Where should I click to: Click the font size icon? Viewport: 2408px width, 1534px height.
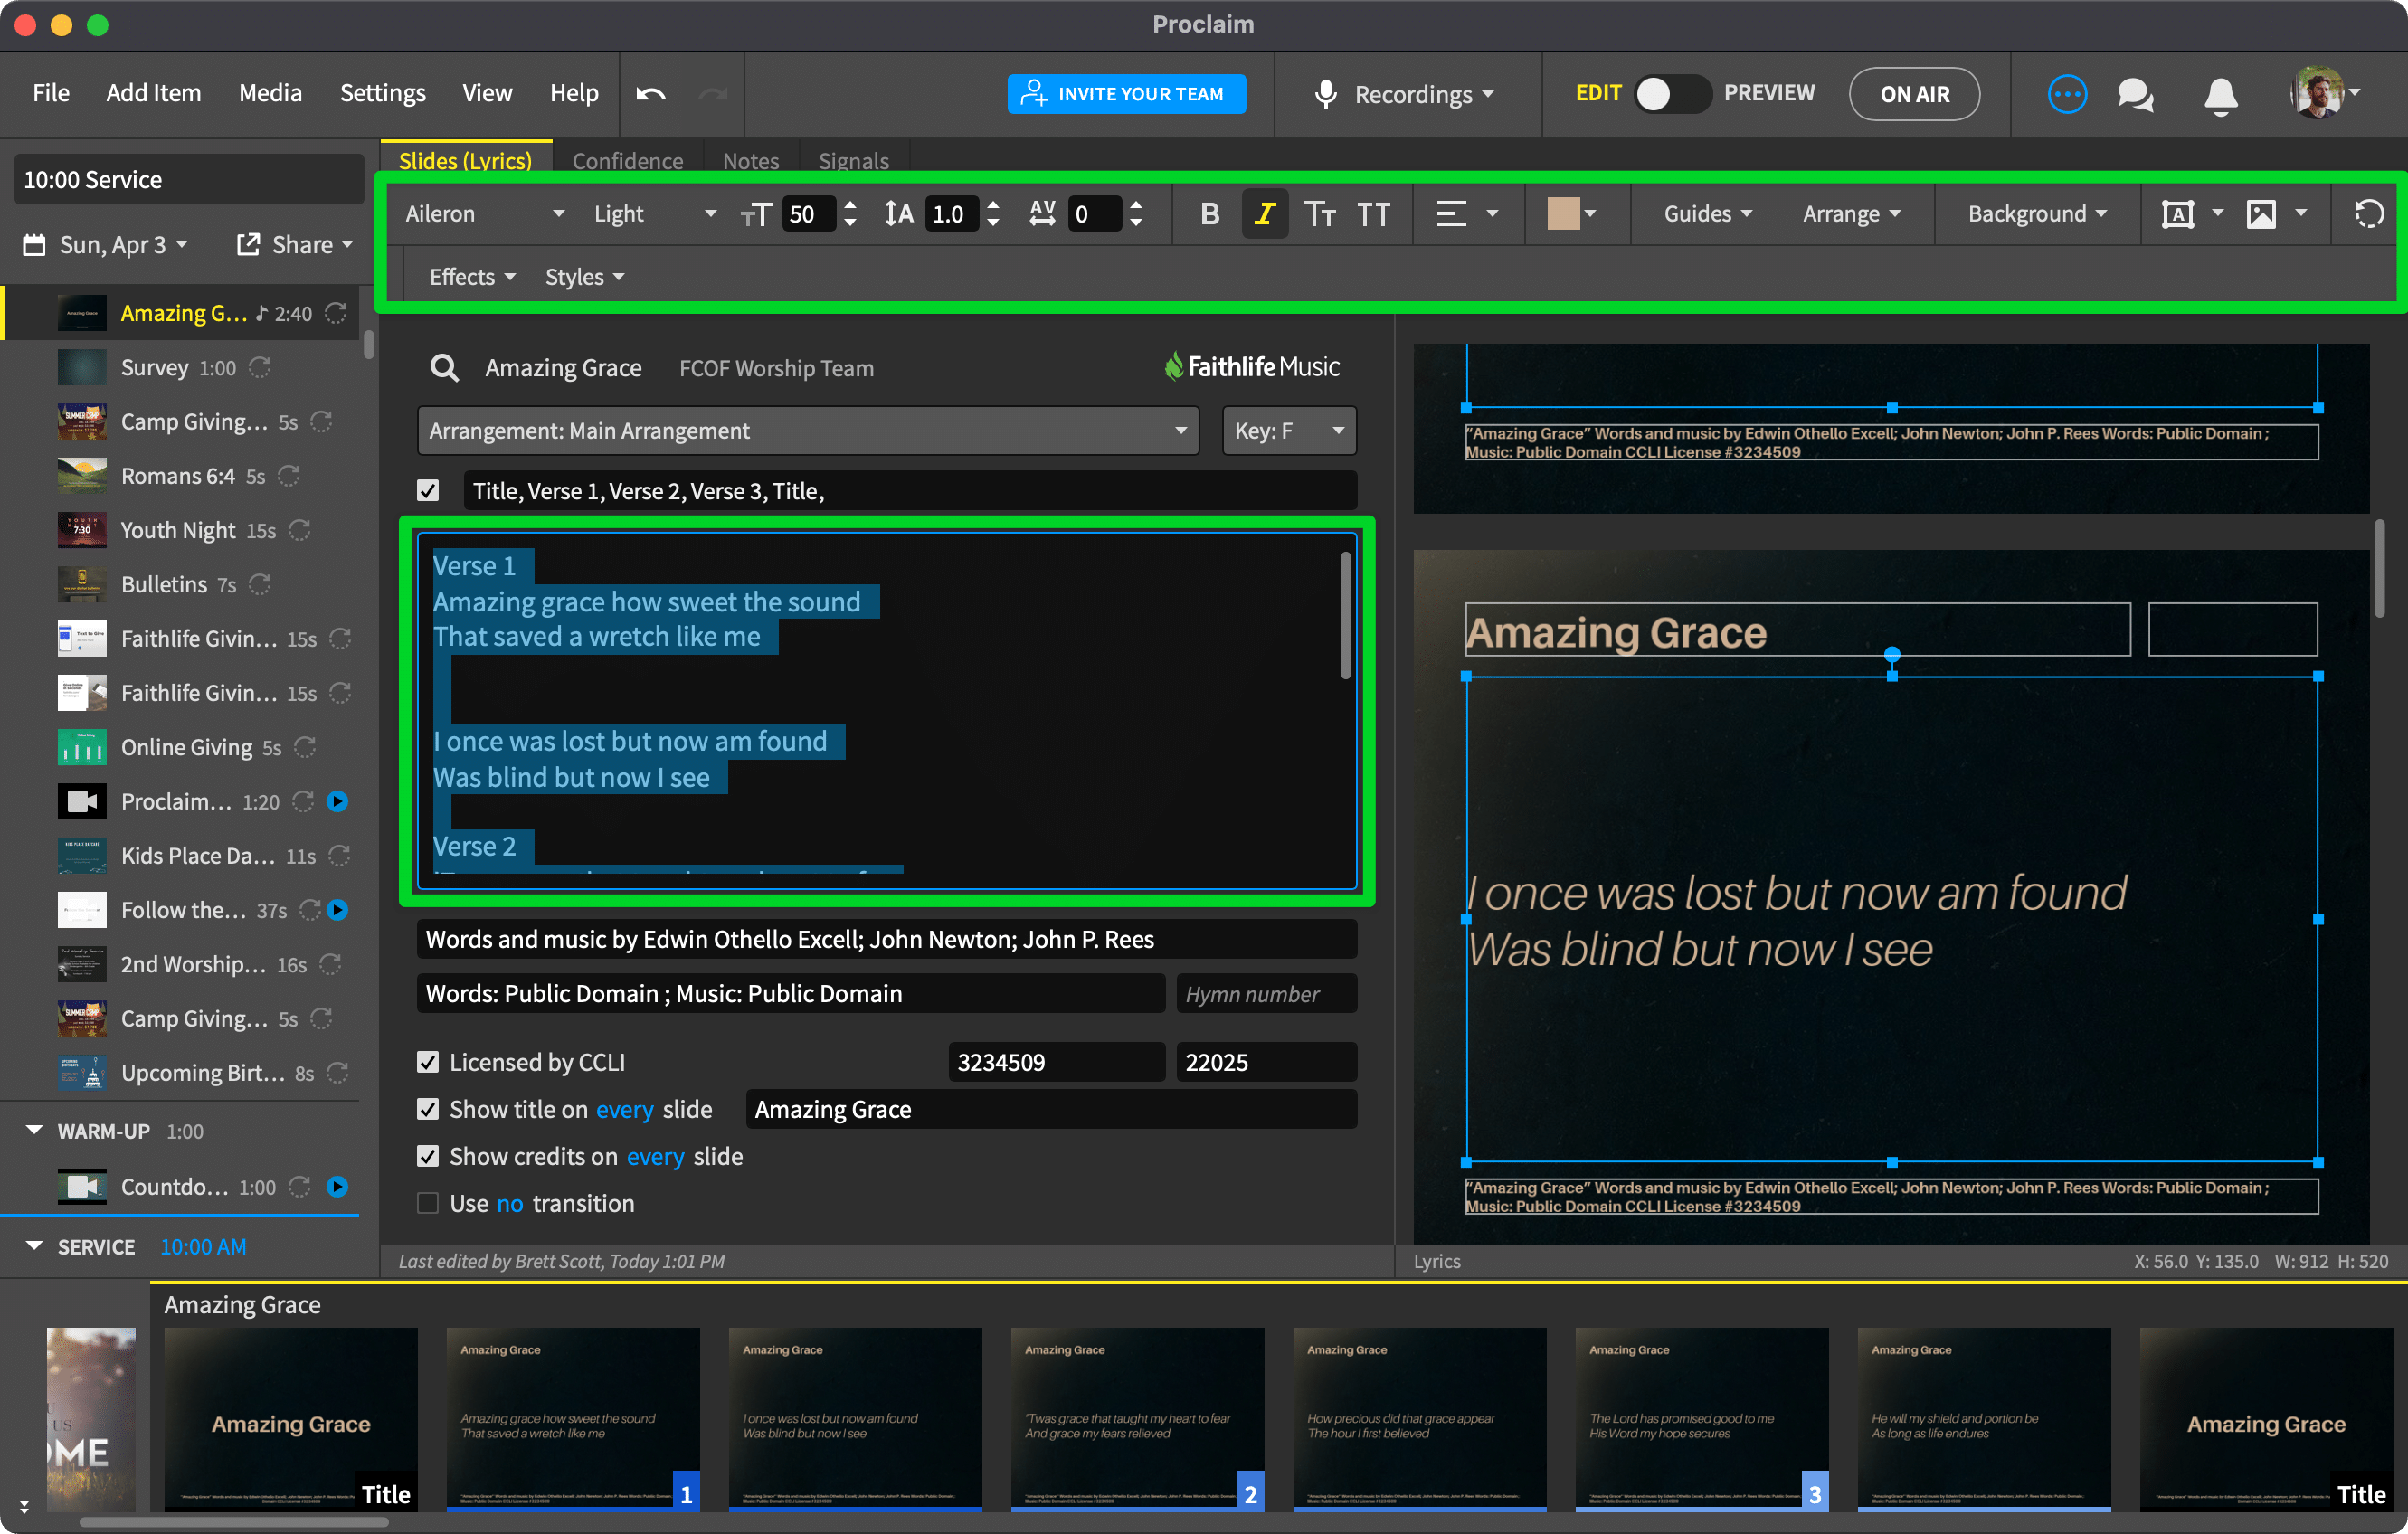pos(756,214)
